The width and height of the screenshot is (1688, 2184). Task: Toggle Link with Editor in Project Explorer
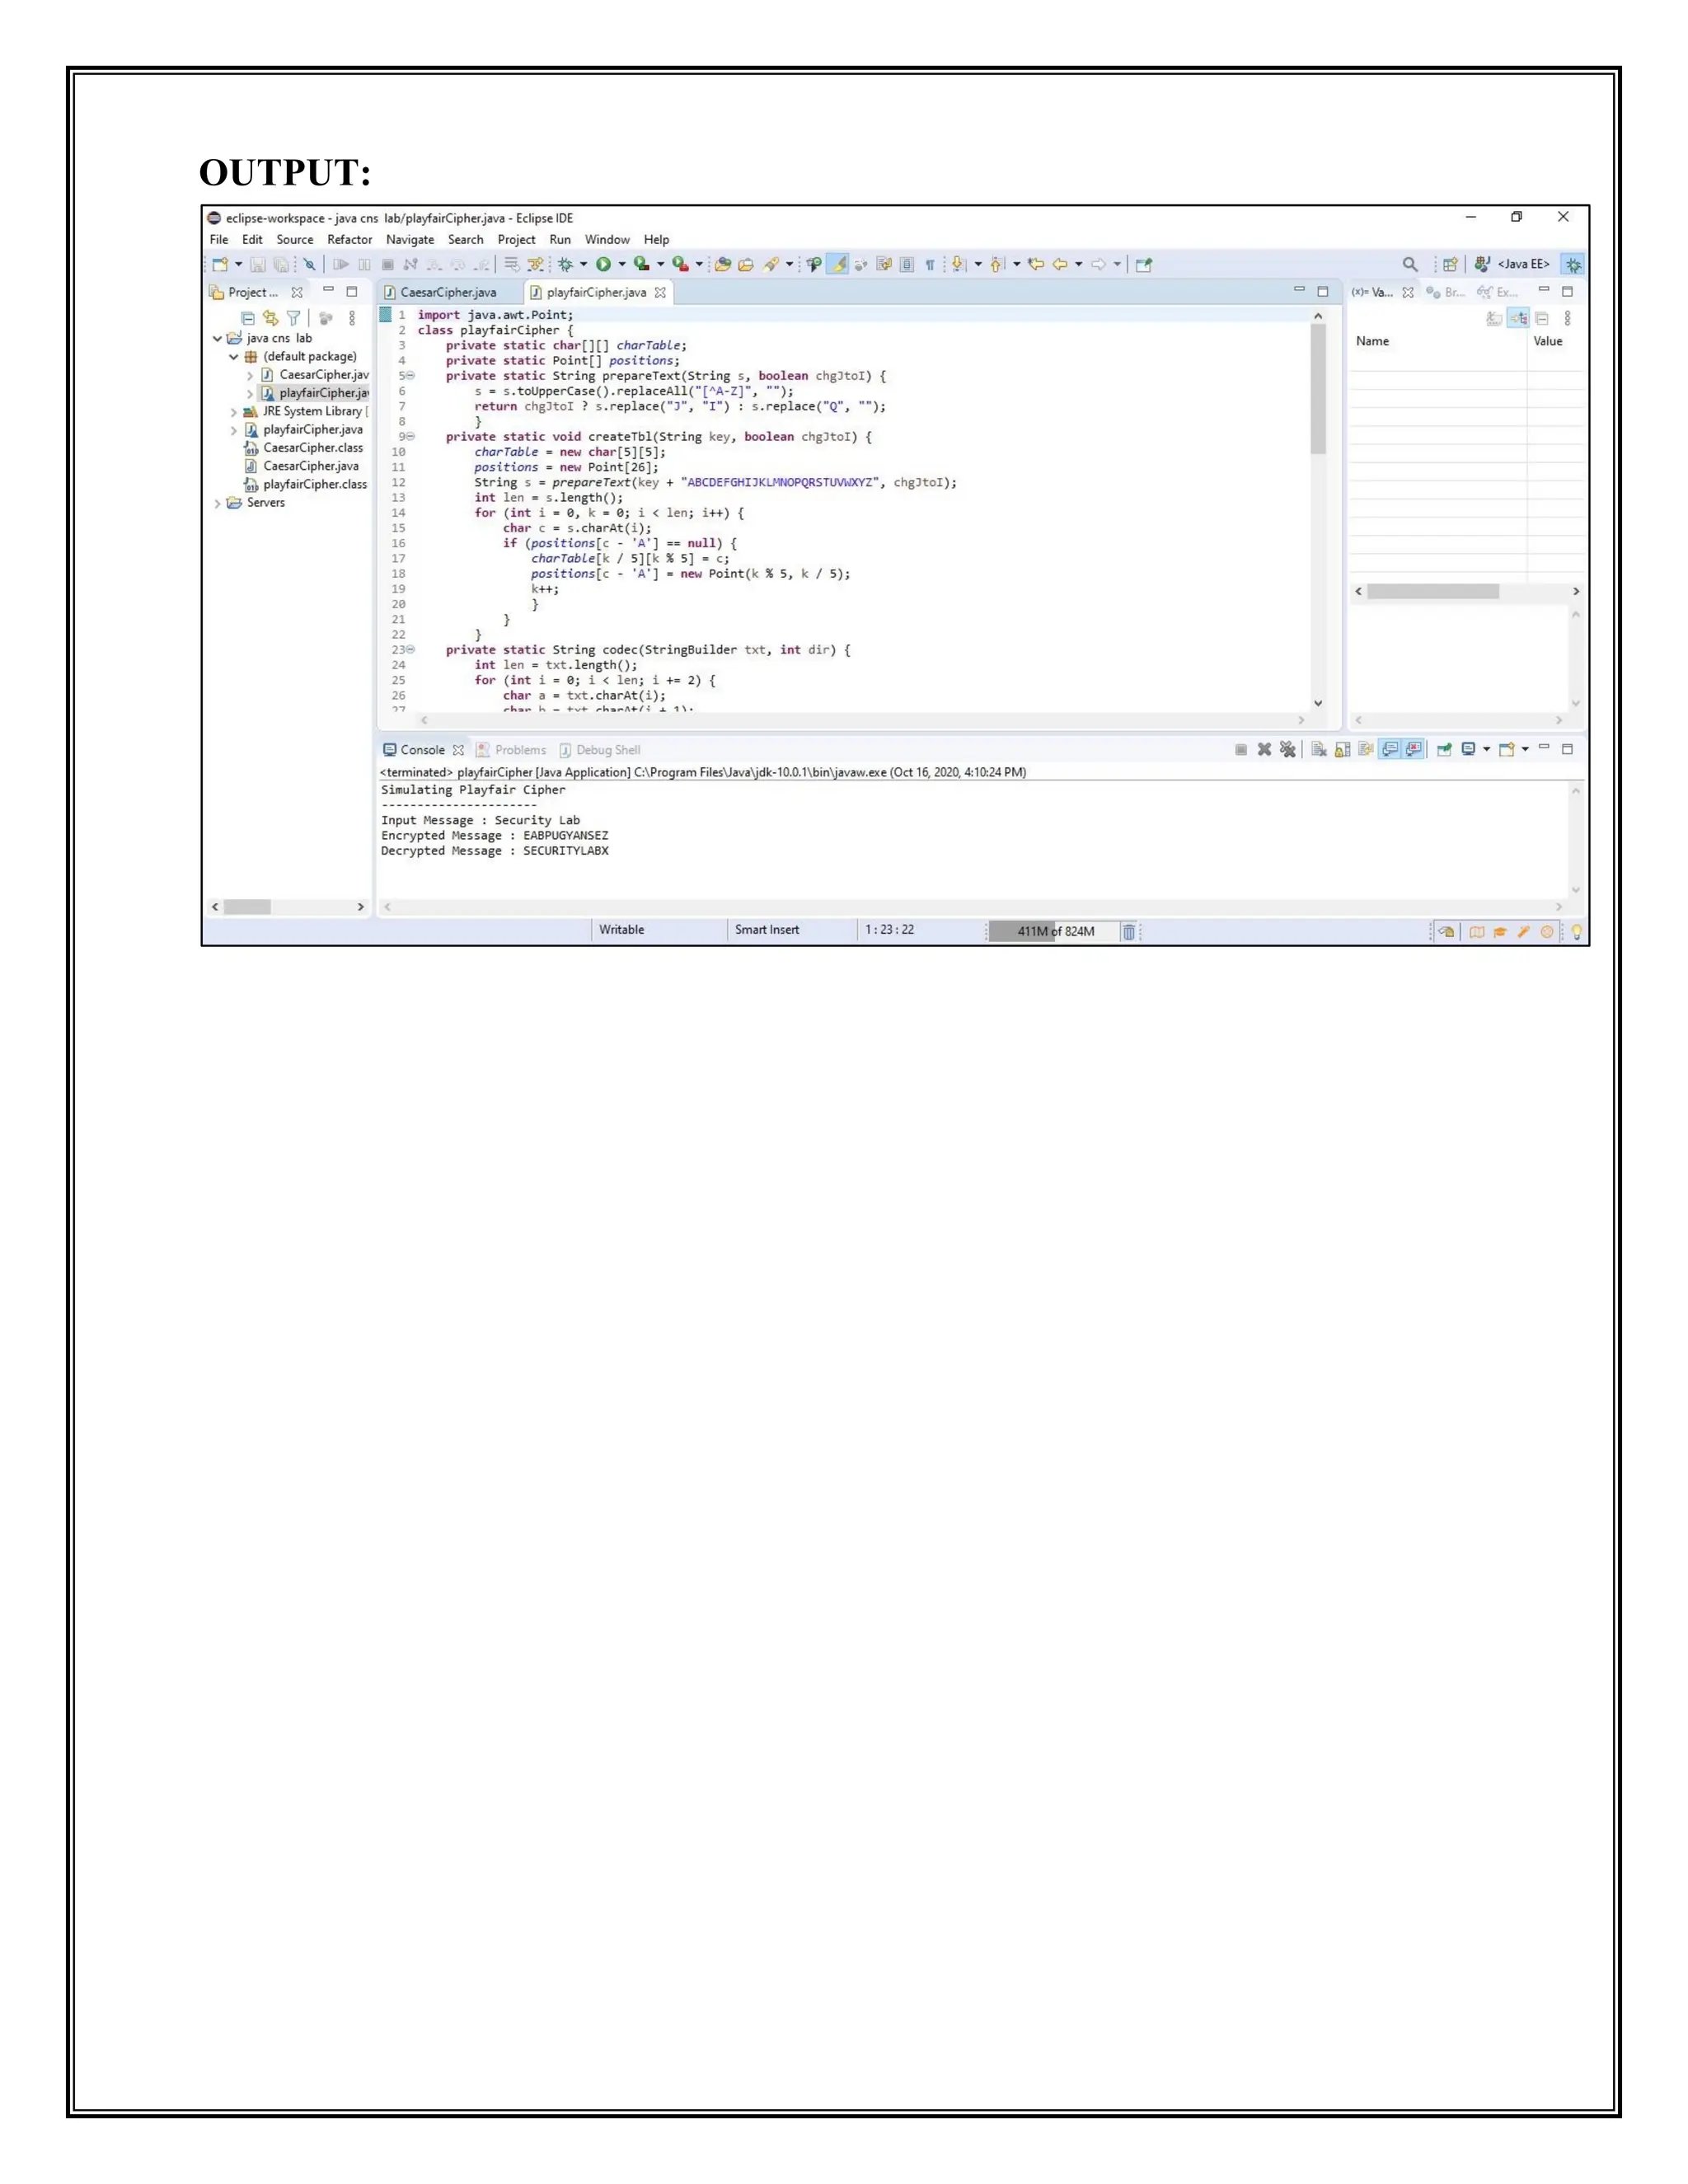(x=270, y=318)
